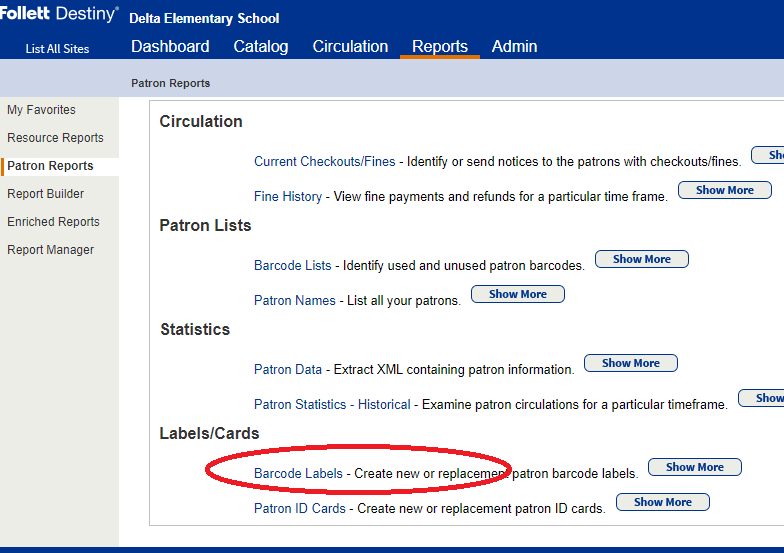The width and height of the screenshot is (784, 553).
Task: Open the Barcode Lists report link
Action: pyautogui.click(x=292, y=266)
